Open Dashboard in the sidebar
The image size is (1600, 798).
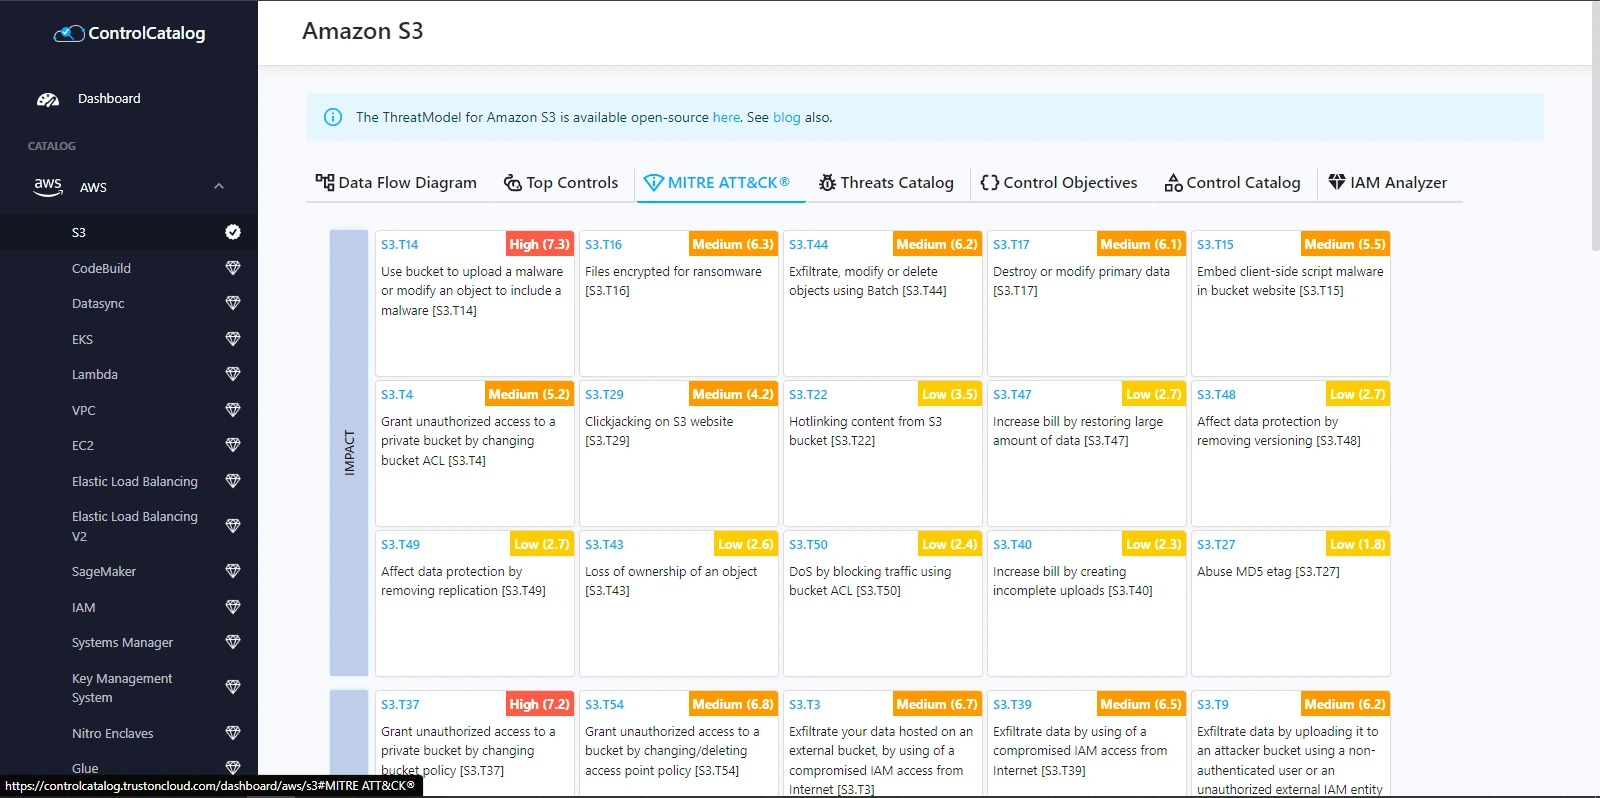pos(109,98)
